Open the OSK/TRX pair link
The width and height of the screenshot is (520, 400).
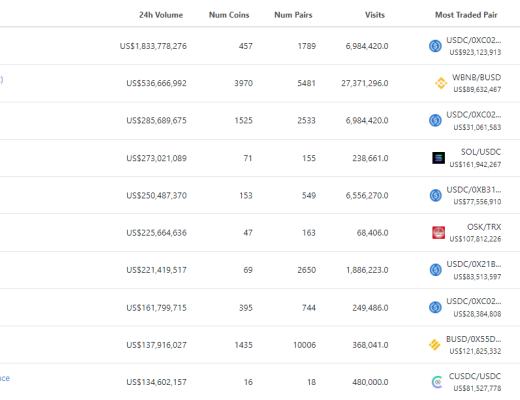pyautogui.click(x=484, y=227)
